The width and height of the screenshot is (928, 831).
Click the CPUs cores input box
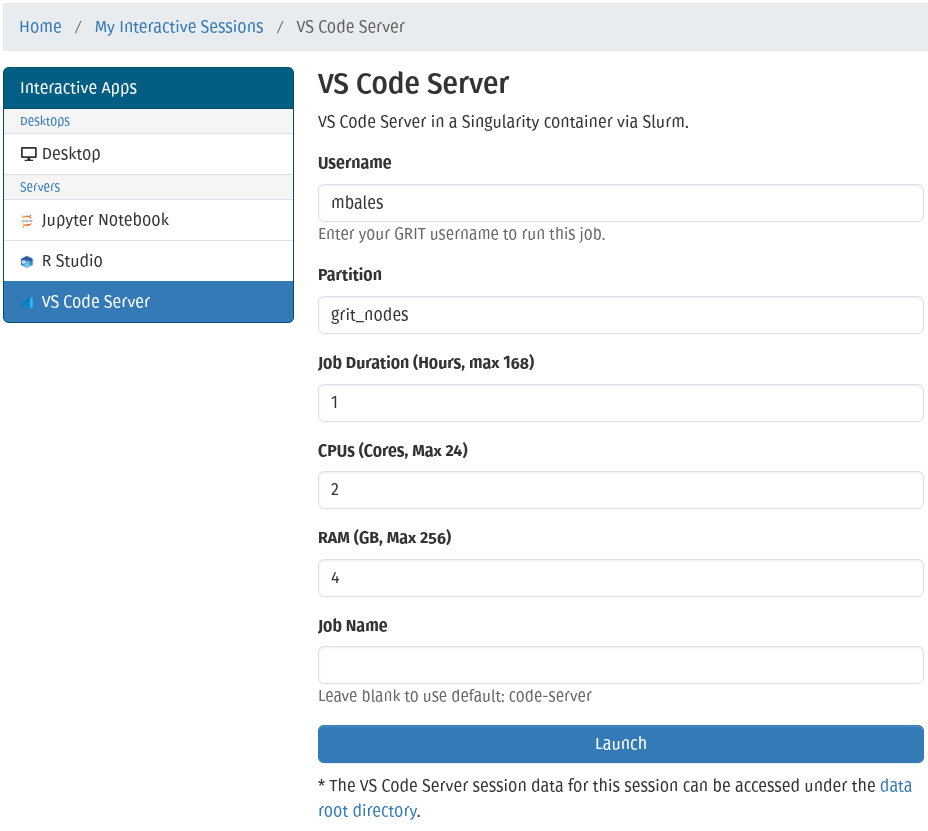[x=620, y=490]
